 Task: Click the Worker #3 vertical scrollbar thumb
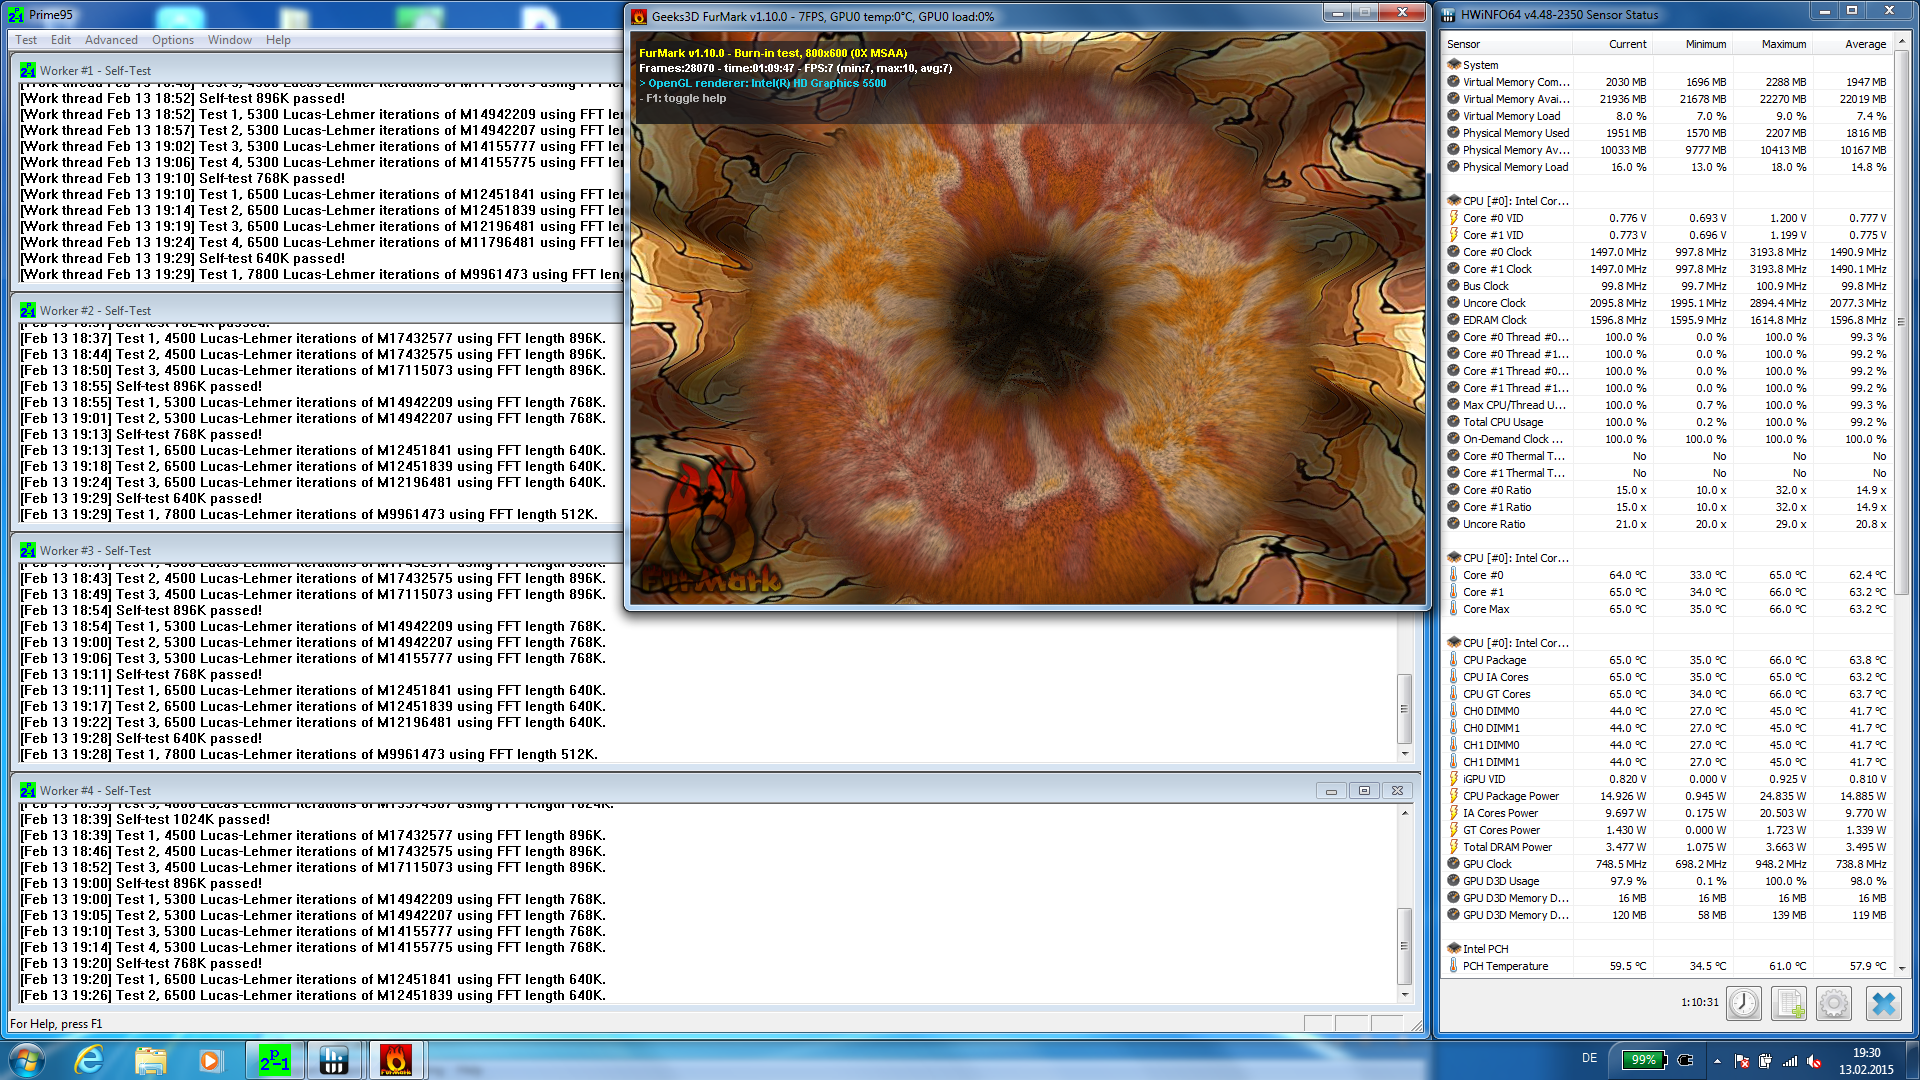click(x=1404, y=709)
